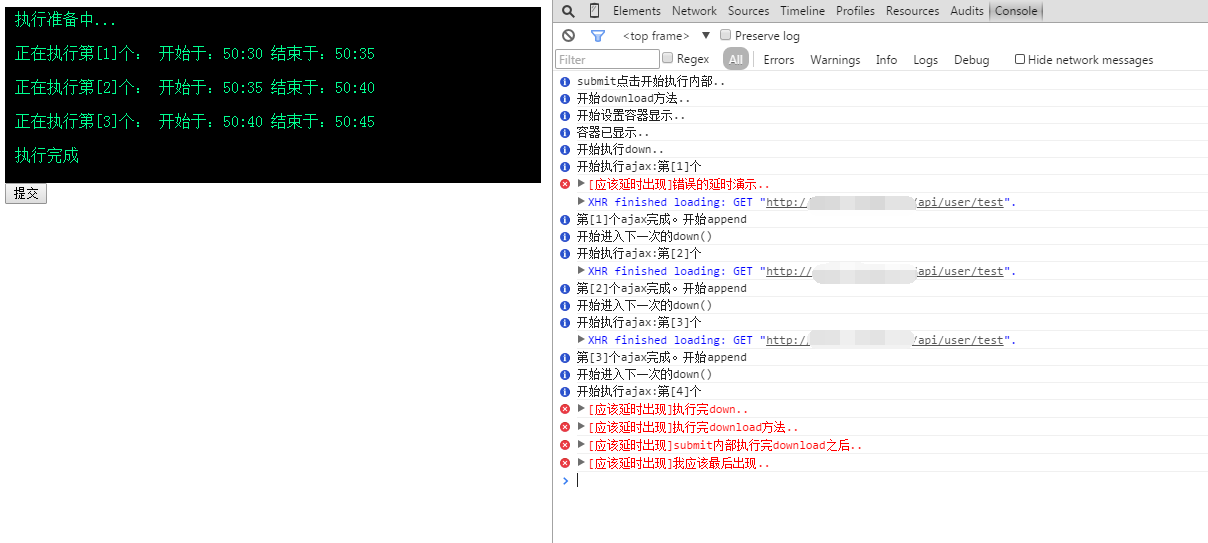Screen dimensions: 1208x543
Task: Click the 执行完成 text in page
Action: (x=47, y=156)
